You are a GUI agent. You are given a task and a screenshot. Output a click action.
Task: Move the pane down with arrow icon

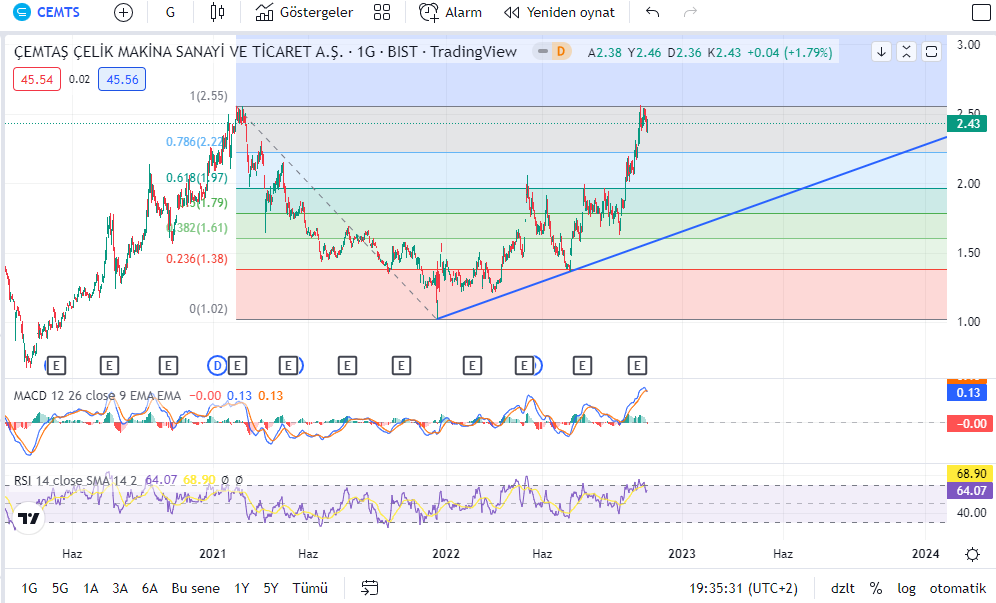[x=881, y=52]
